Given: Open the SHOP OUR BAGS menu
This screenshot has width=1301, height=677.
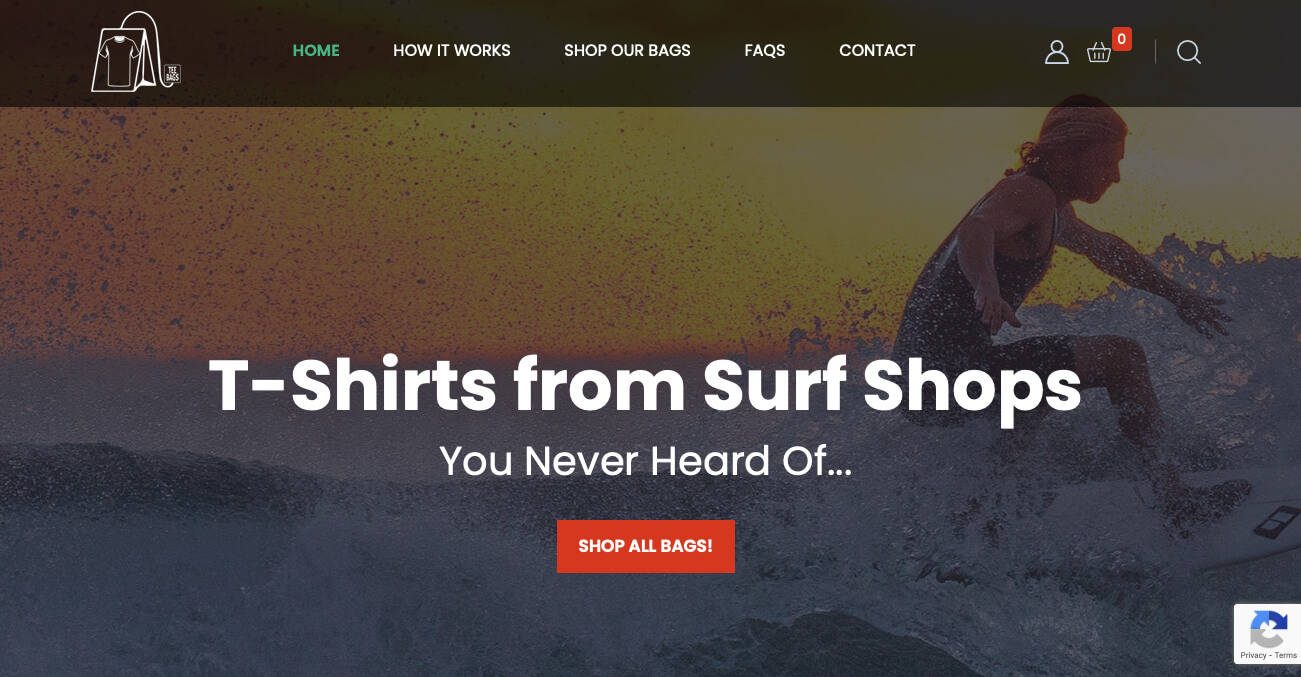Looking at the screenshot, I should coord(627,50).
